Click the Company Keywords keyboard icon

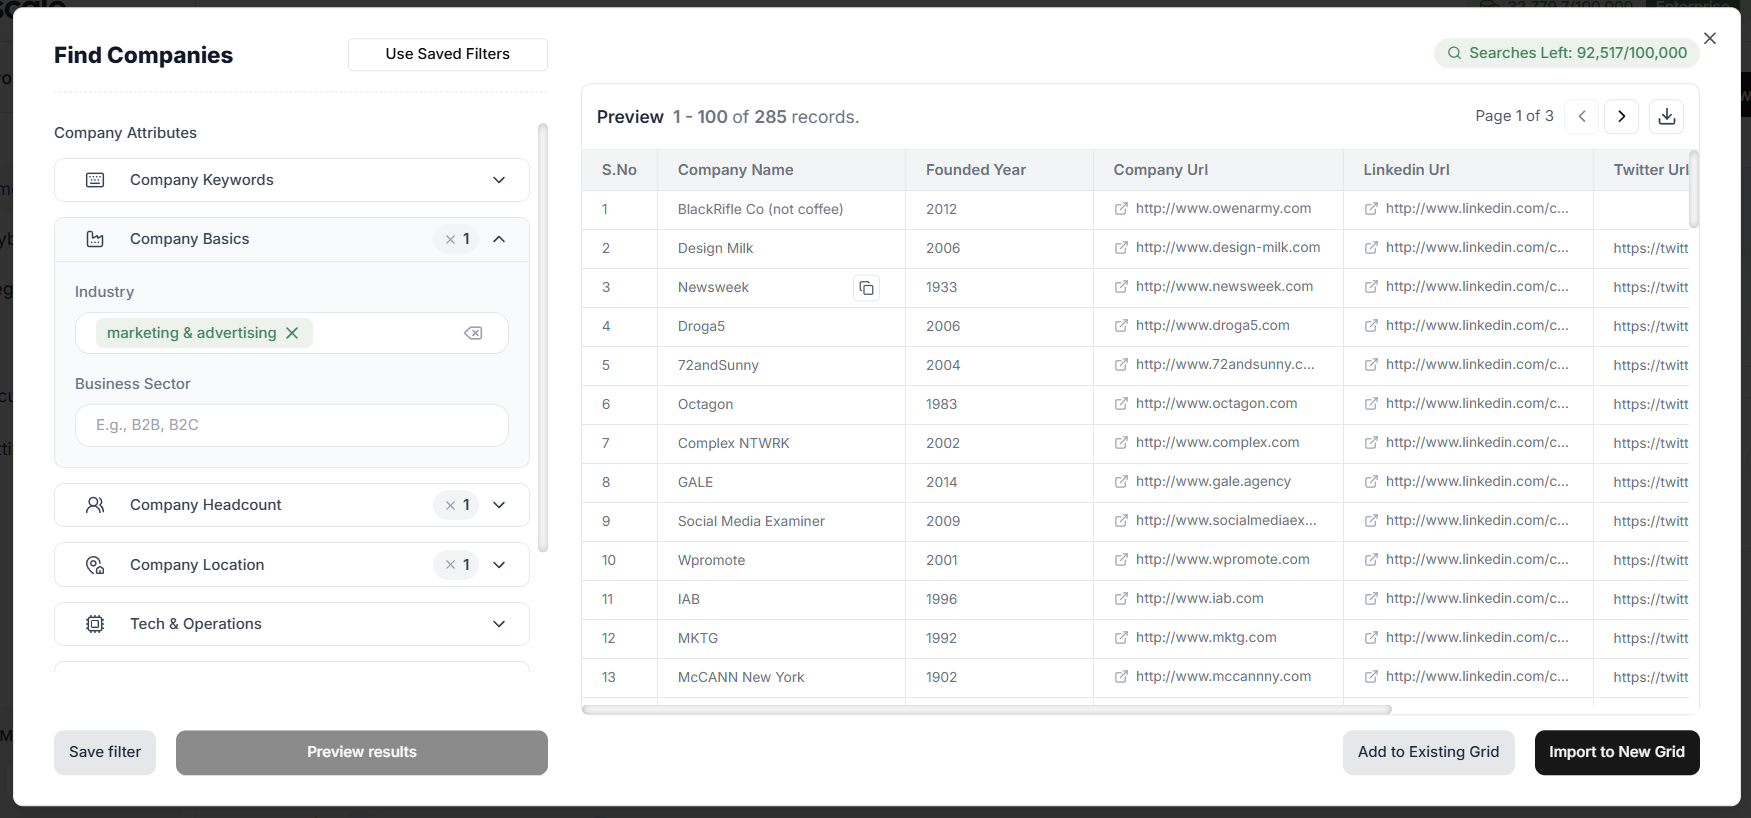tap(95, 180)
